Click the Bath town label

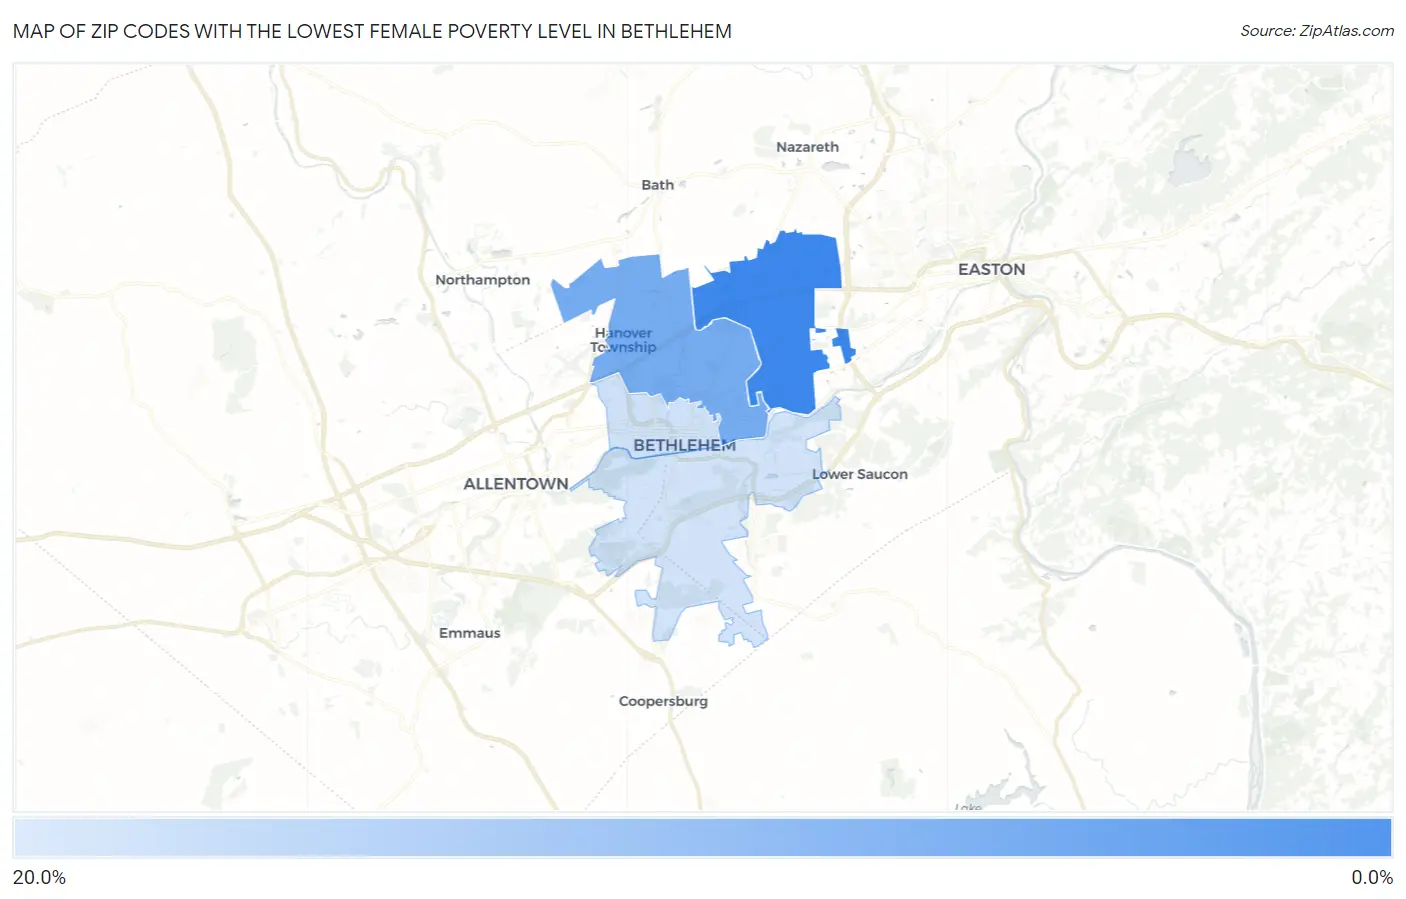click(657, 185)
